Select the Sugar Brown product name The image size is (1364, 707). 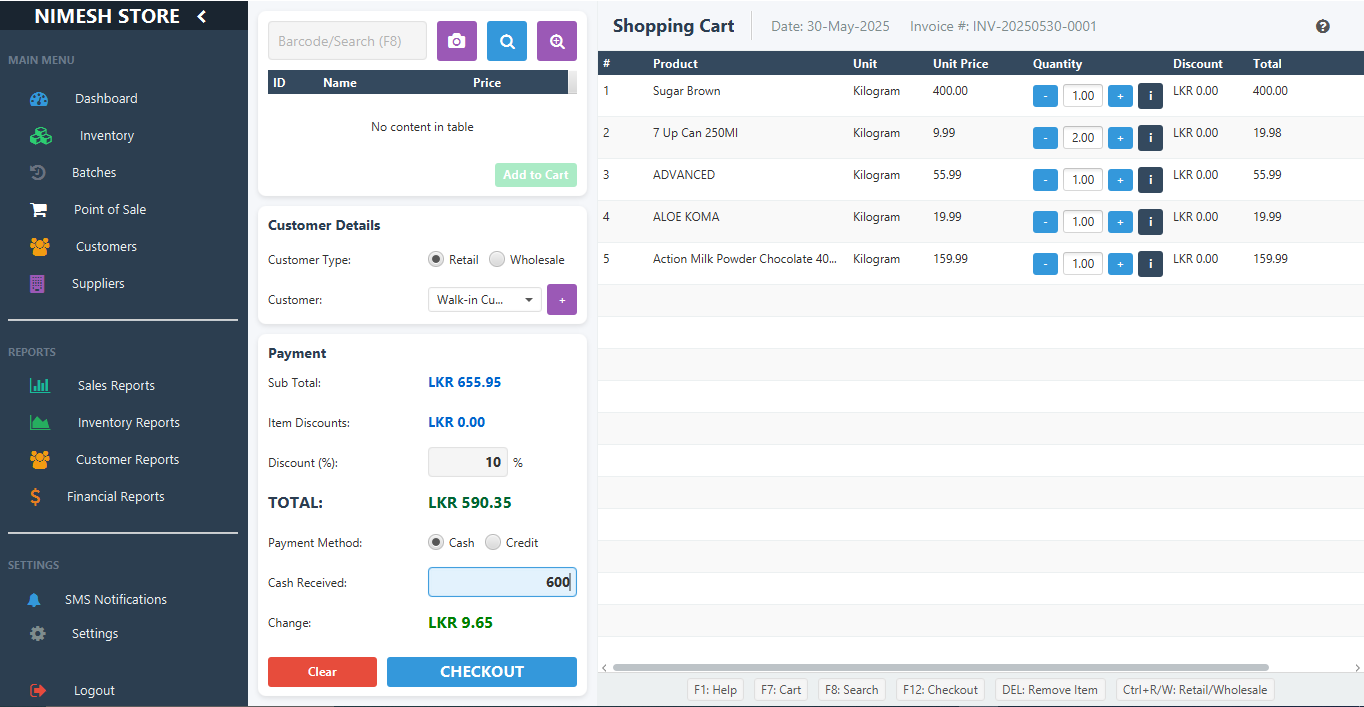pyautogui.click(x=687, y=91)
